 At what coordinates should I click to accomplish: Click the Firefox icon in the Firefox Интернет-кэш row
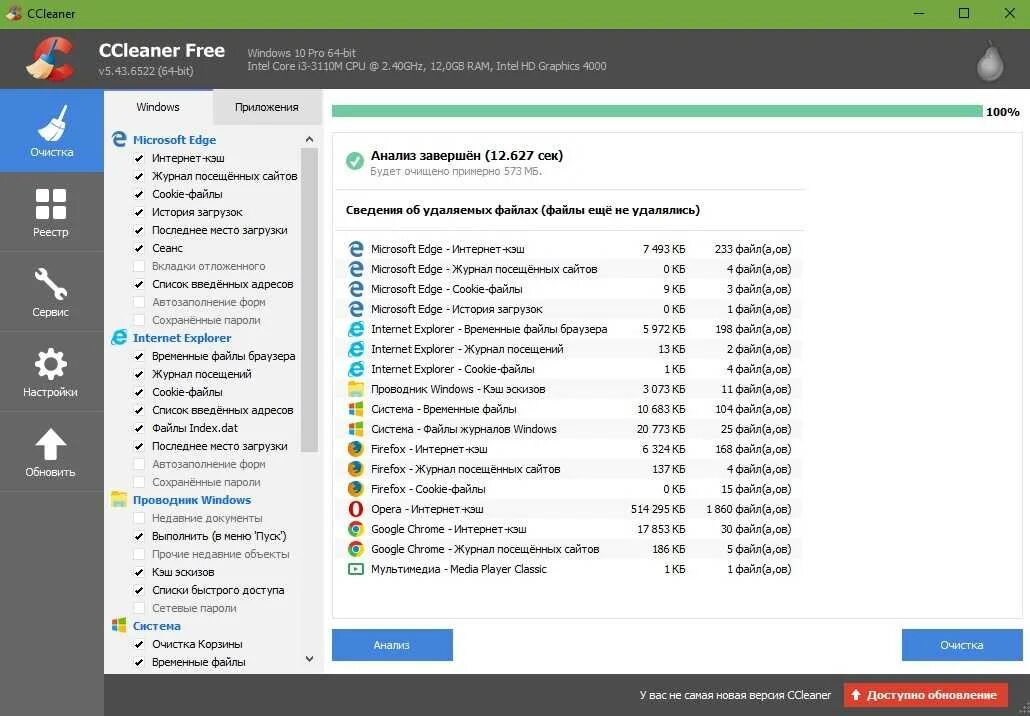[355, 449]
